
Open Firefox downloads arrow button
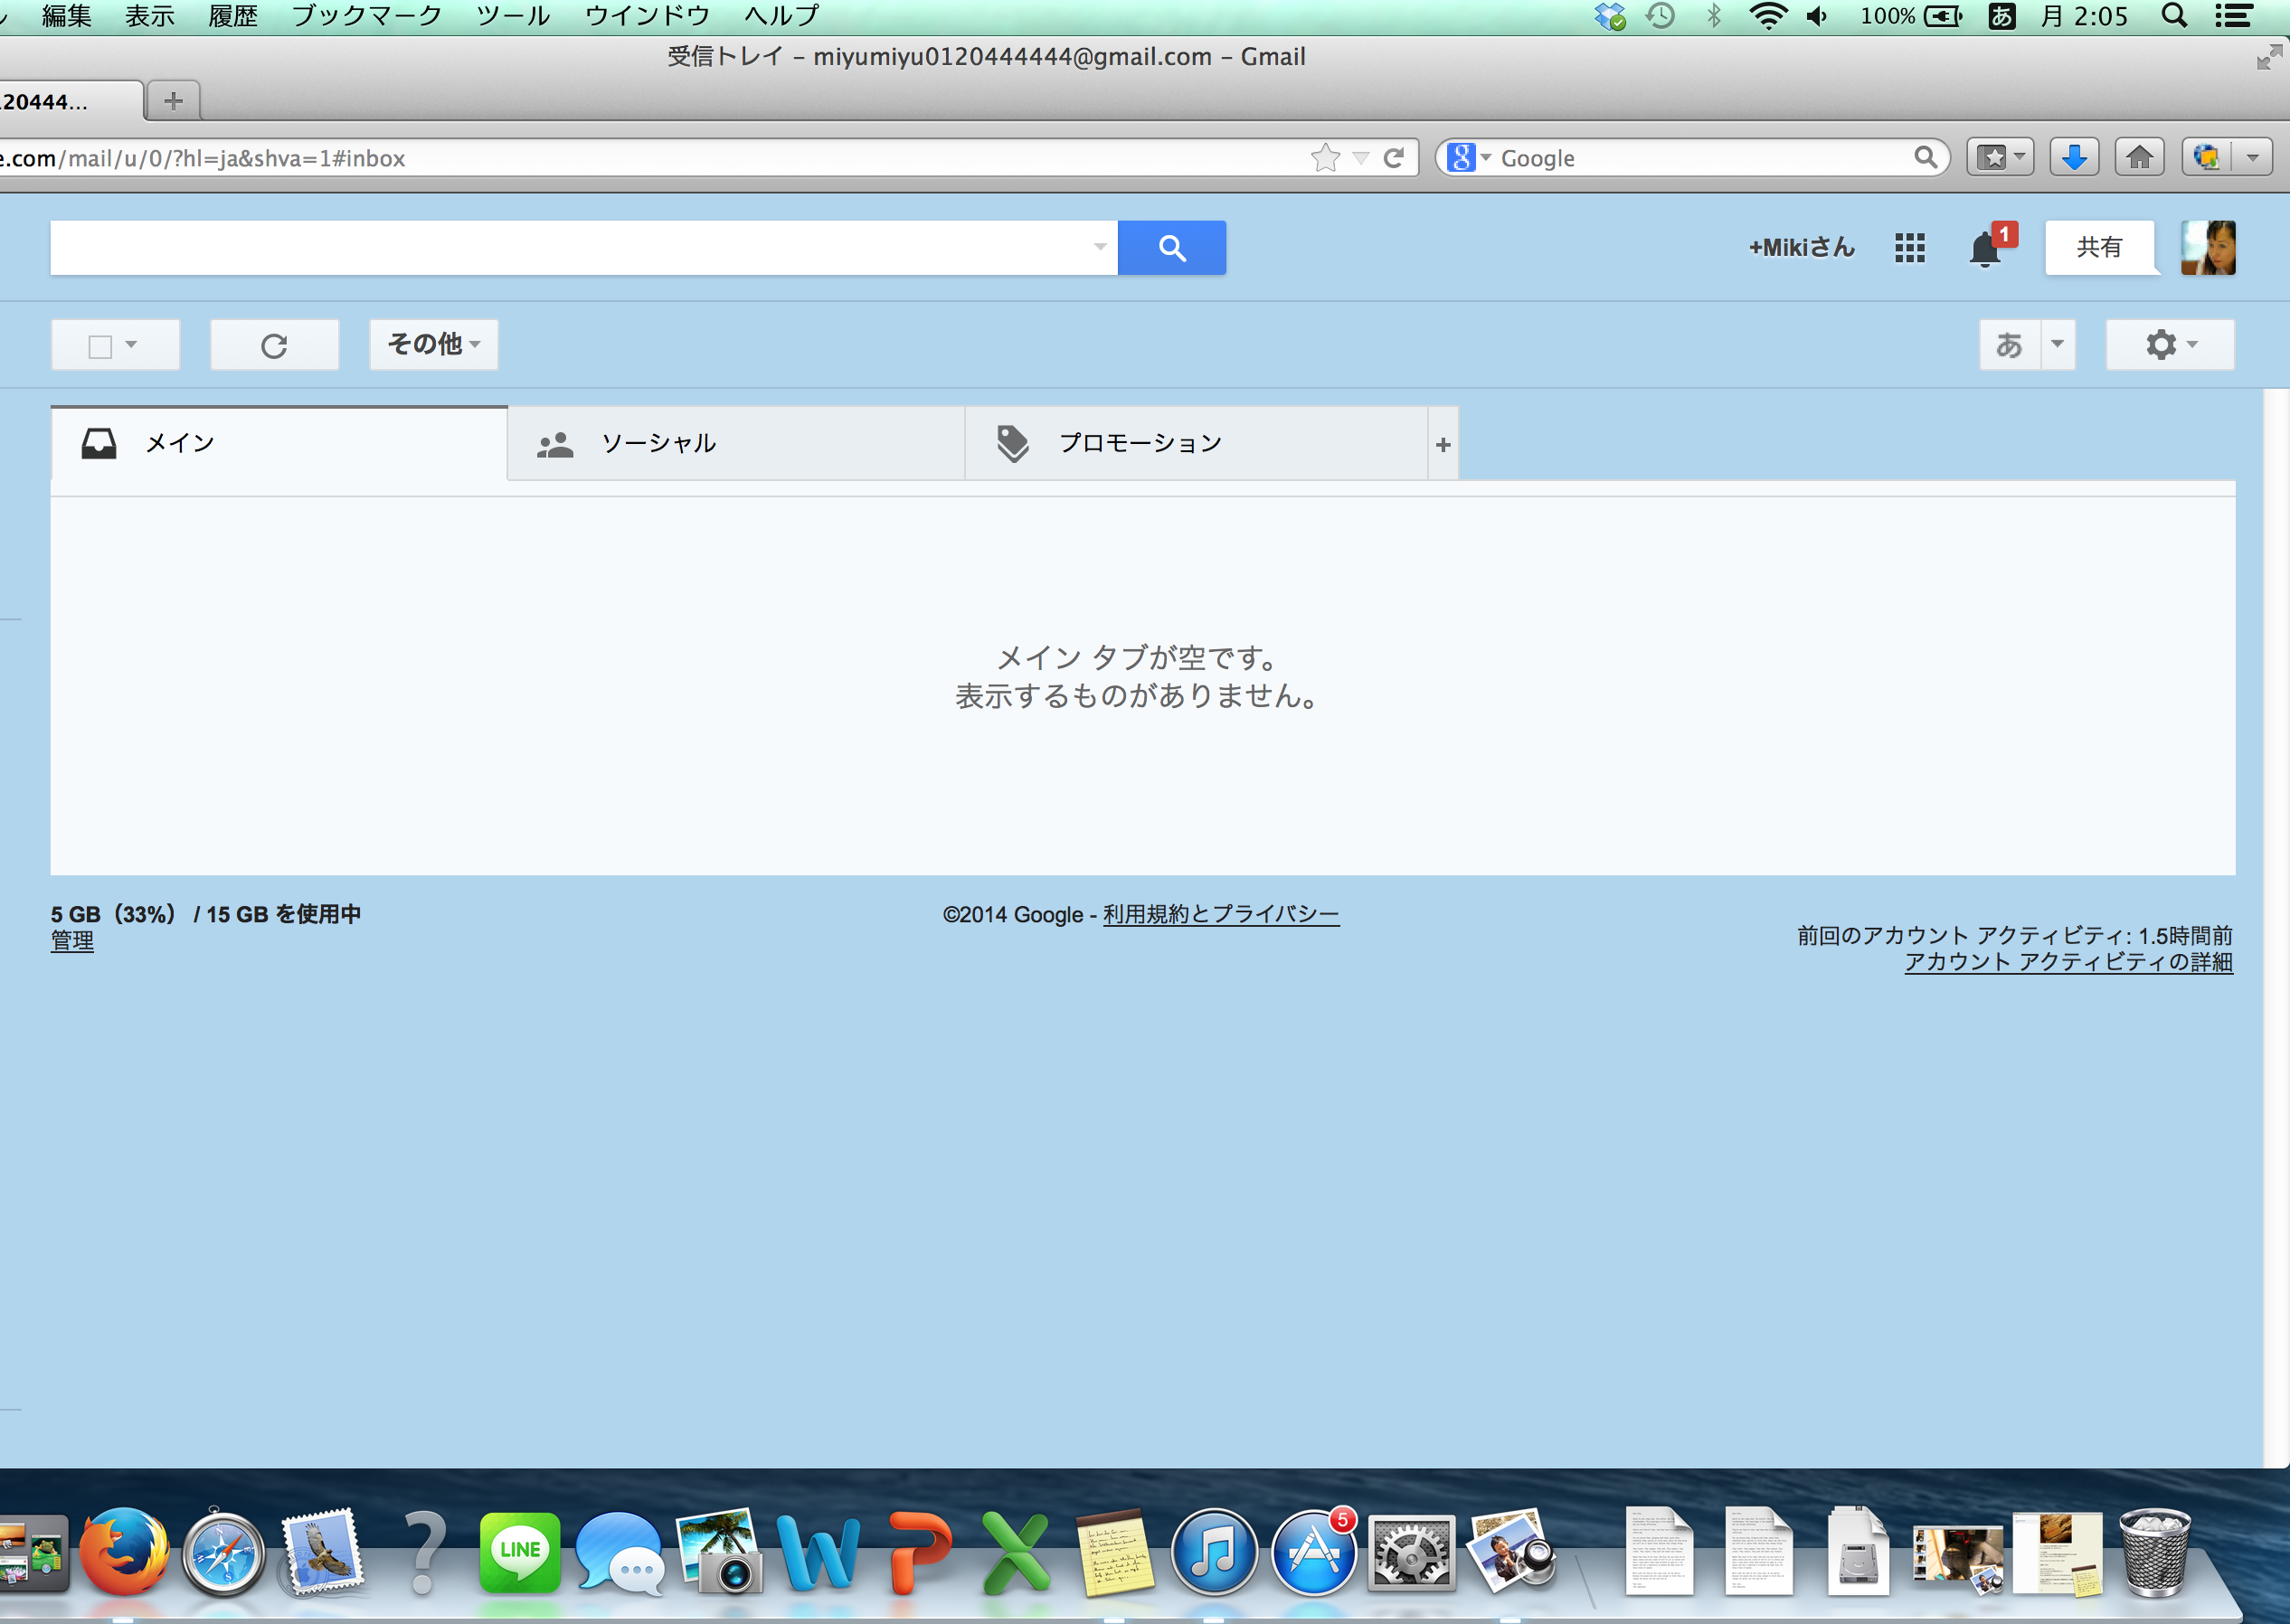pyautogui.click(x=2074, y=158)
